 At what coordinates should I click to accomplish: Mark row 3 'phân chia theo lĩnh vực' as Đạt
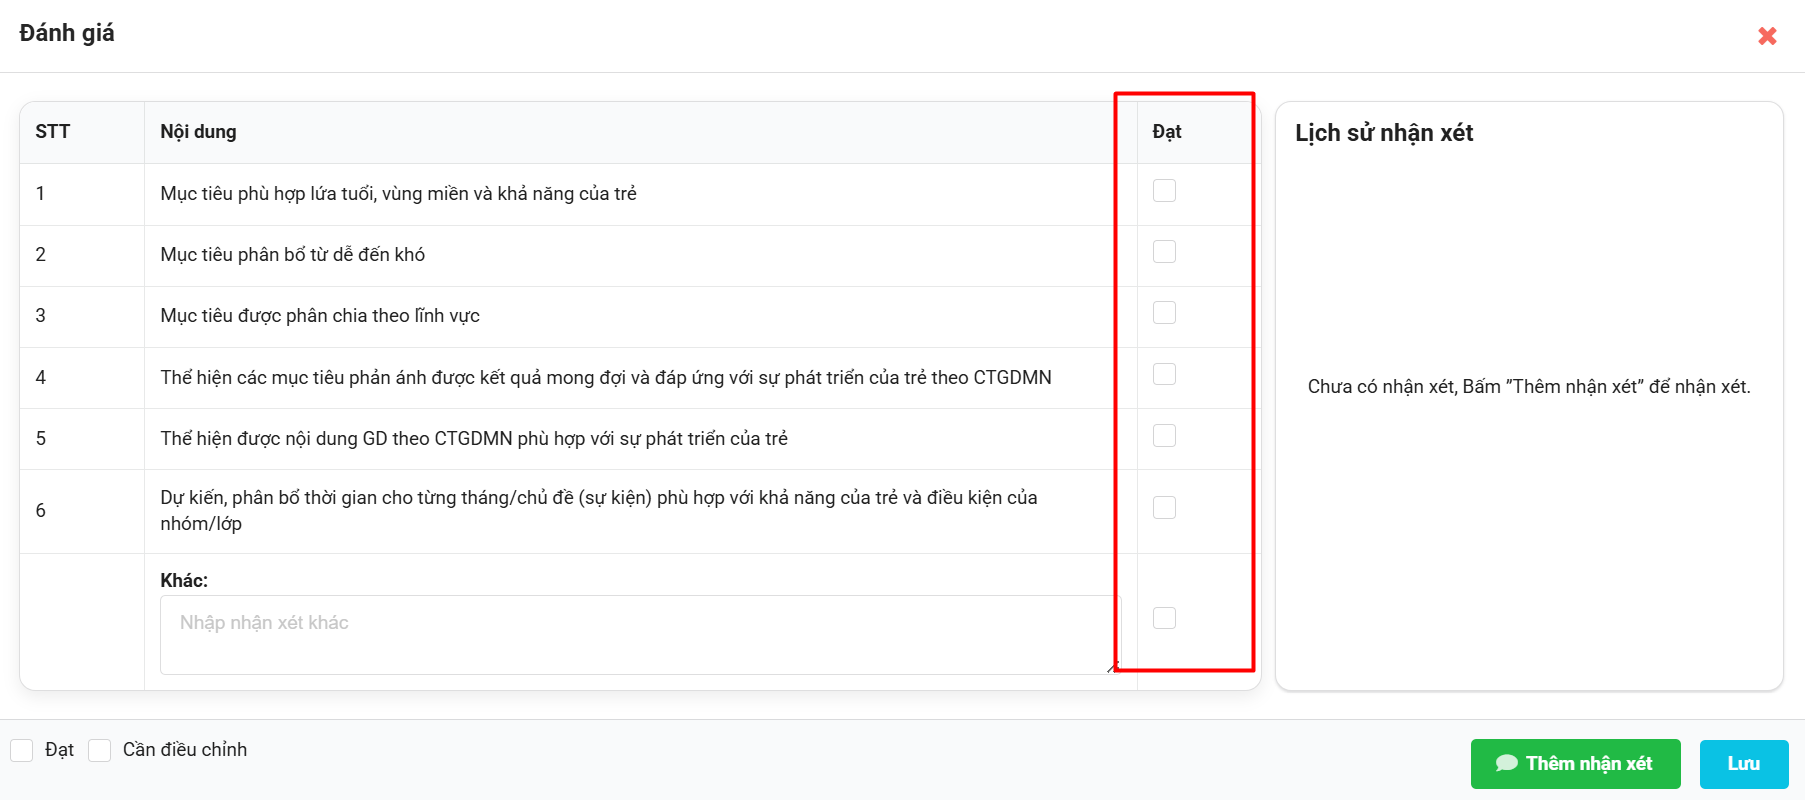point(1164,313)
